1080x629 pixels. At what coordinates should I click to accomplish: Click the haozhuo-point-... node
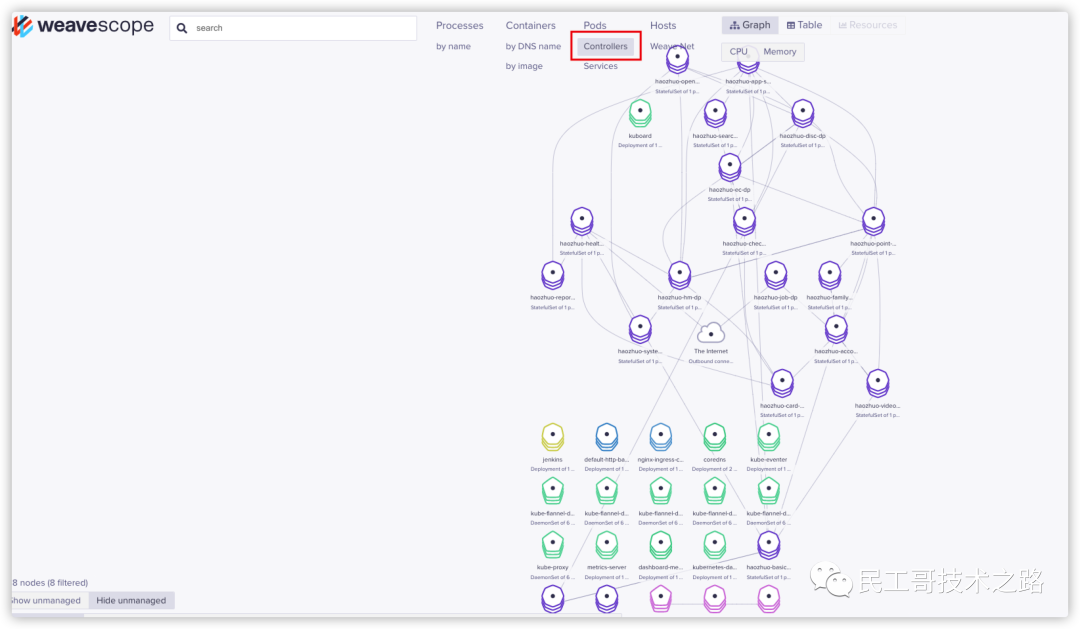873,222
